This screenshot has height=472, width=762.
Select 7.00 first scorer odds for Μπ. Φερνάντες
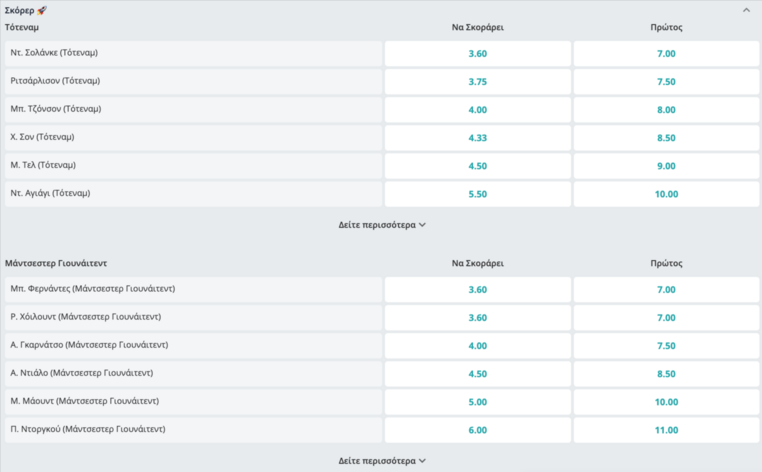point(666,290)
